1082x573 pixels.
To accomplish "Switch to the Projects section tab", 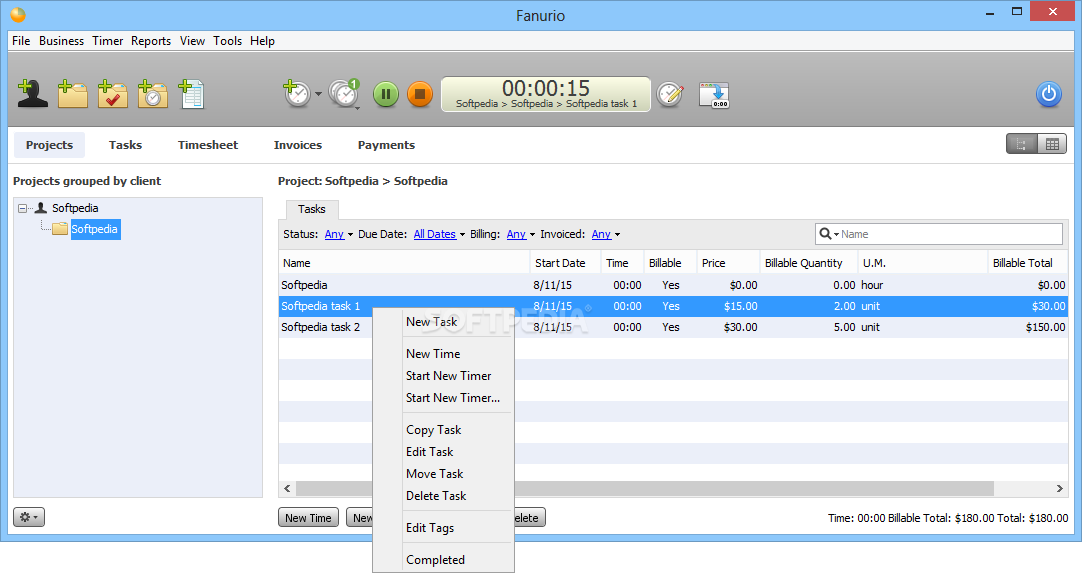I will click(x=50, y=145).
